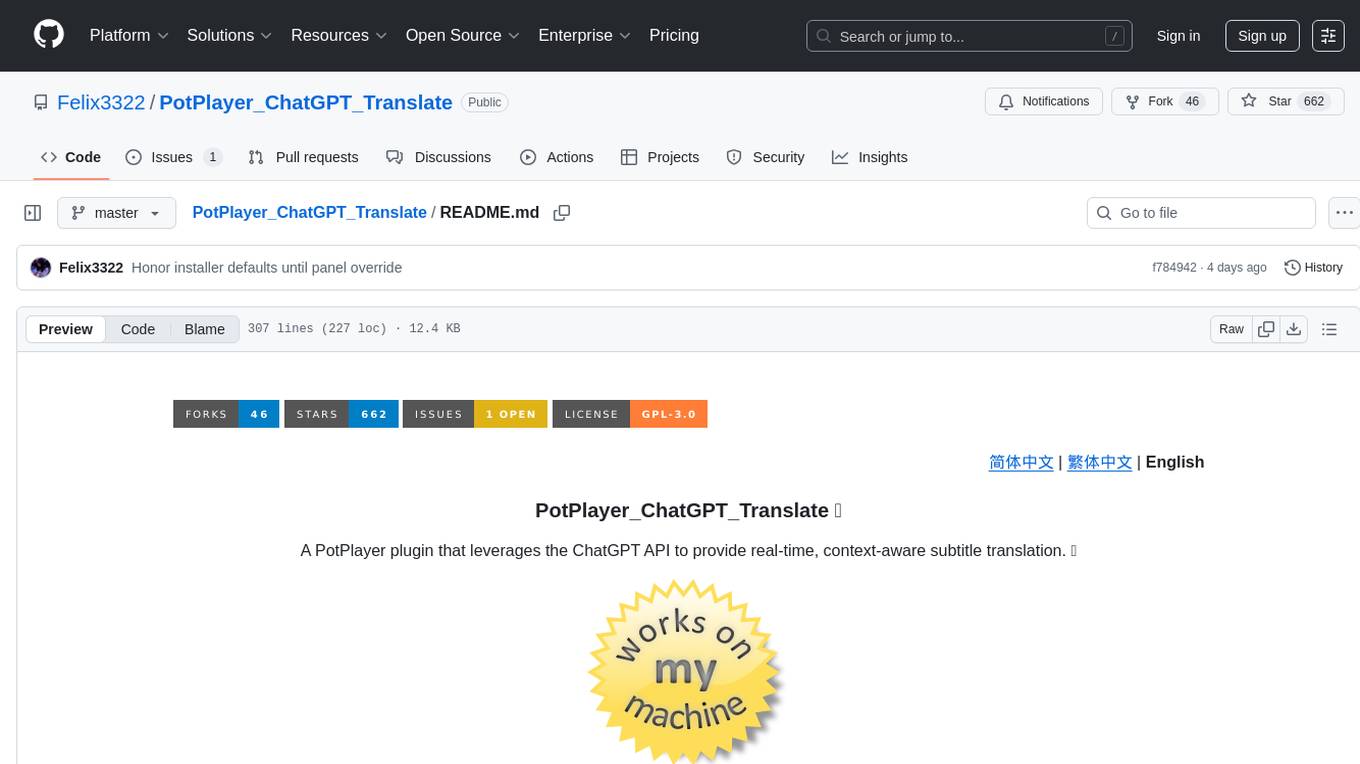1360x764 pixels.
Task: Click the Raw file button
Action: 1231,329
